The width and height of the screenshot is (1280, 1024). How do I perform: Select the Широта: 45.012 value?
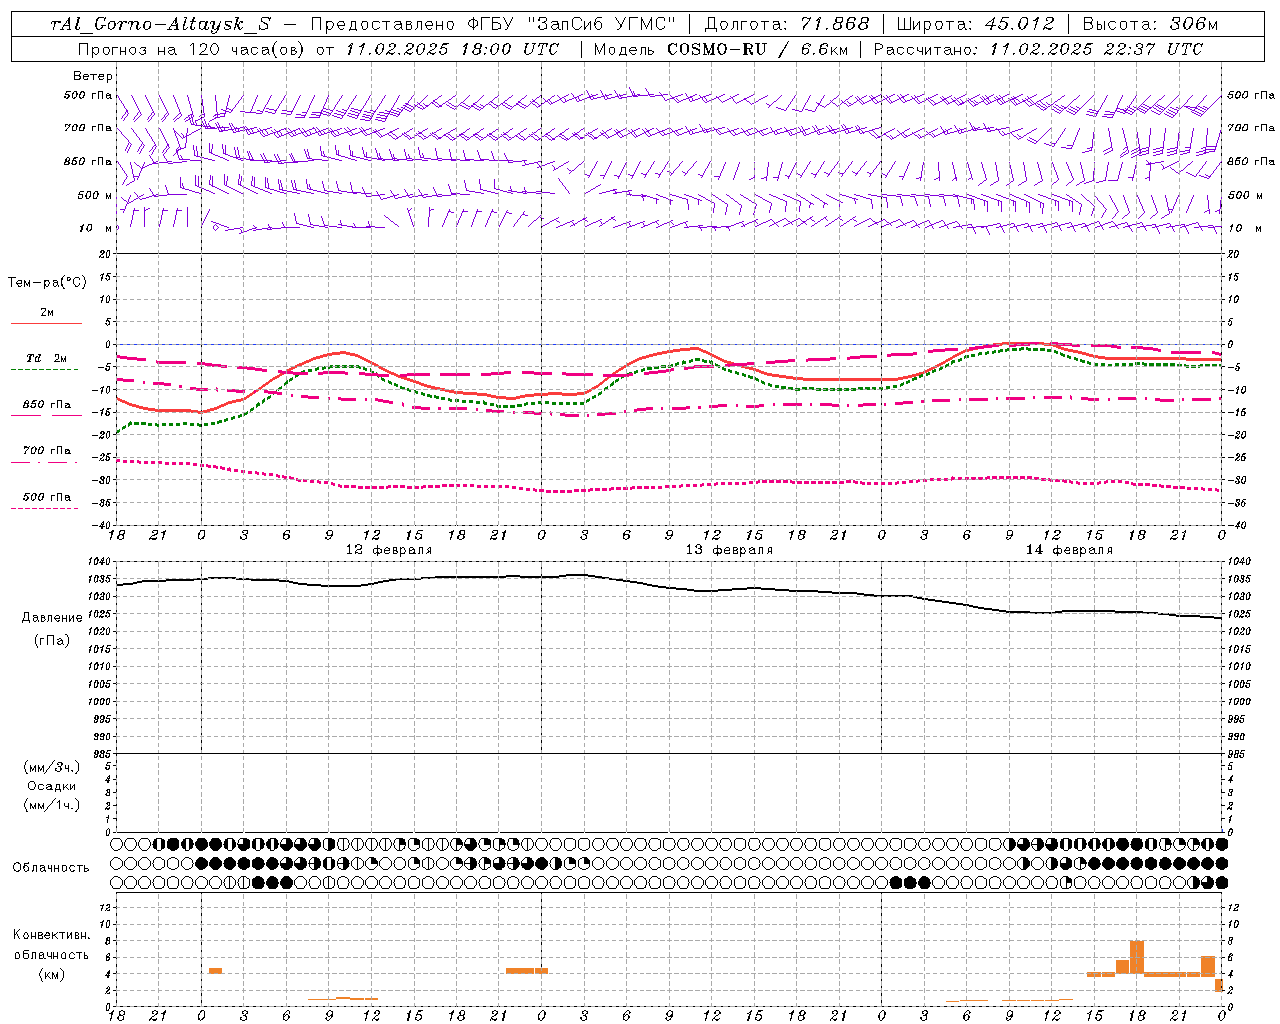[x=975, y=24]
